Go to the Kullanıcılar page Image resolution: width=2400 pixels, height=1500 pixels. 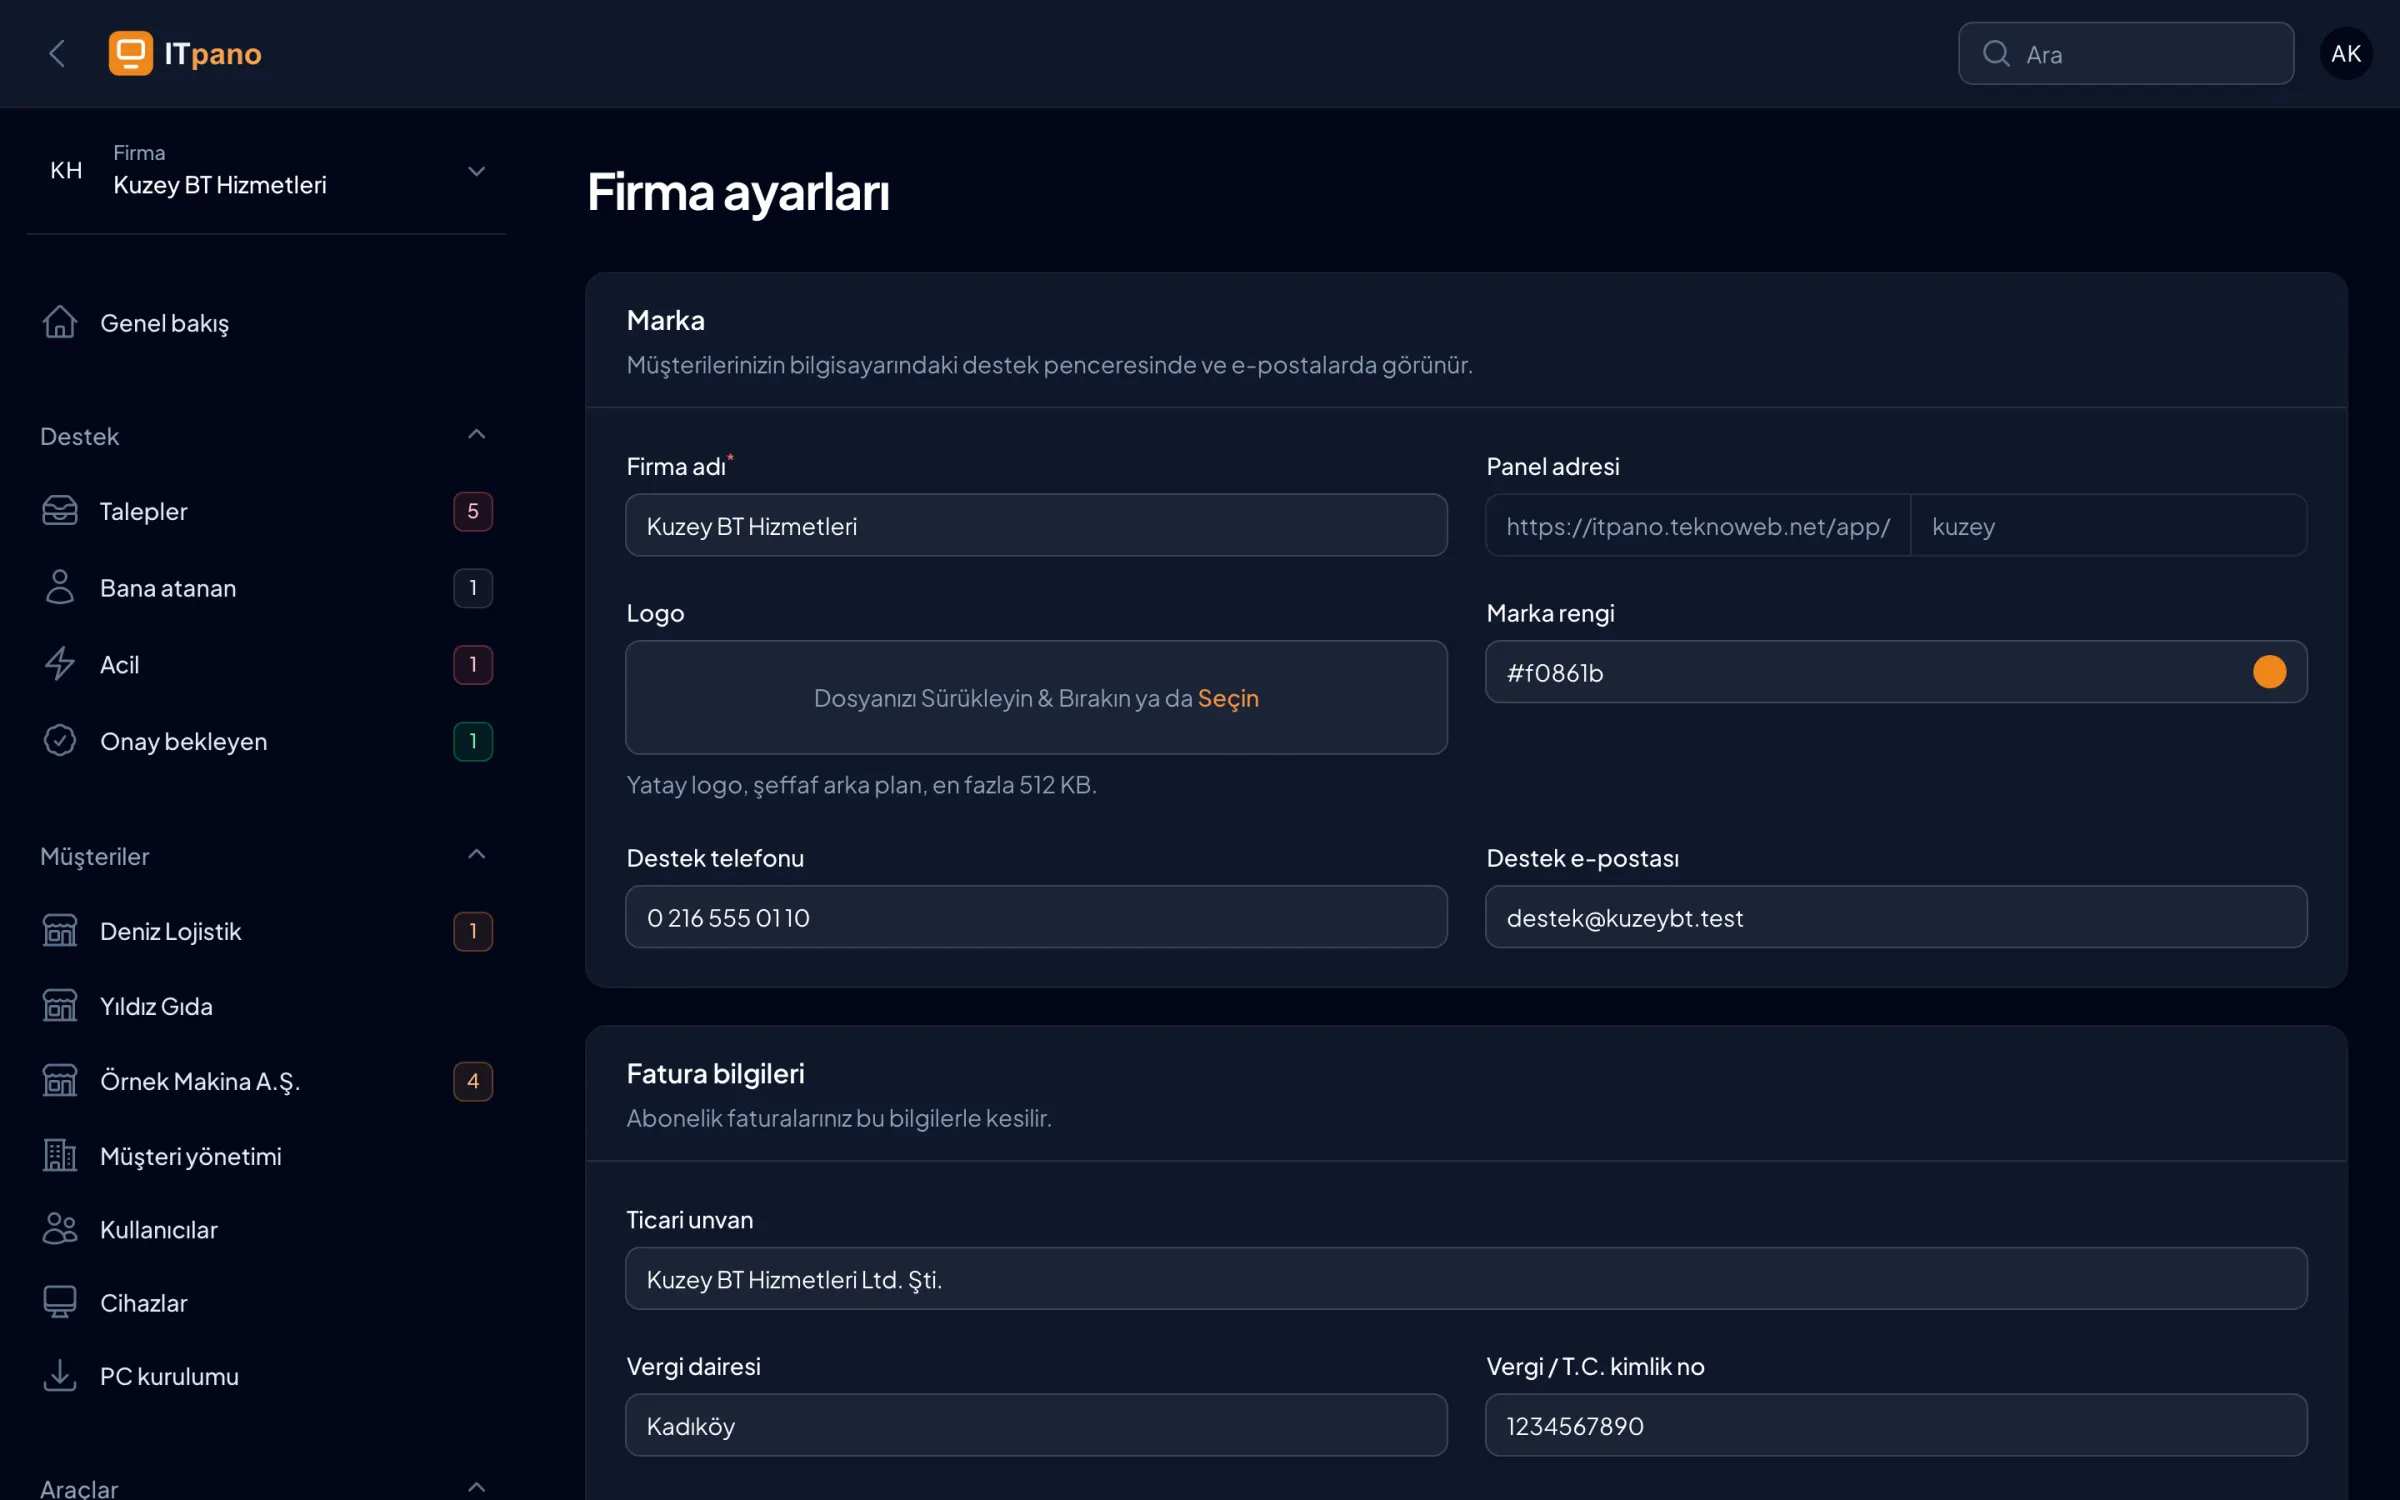click(x=266, y=1229)
